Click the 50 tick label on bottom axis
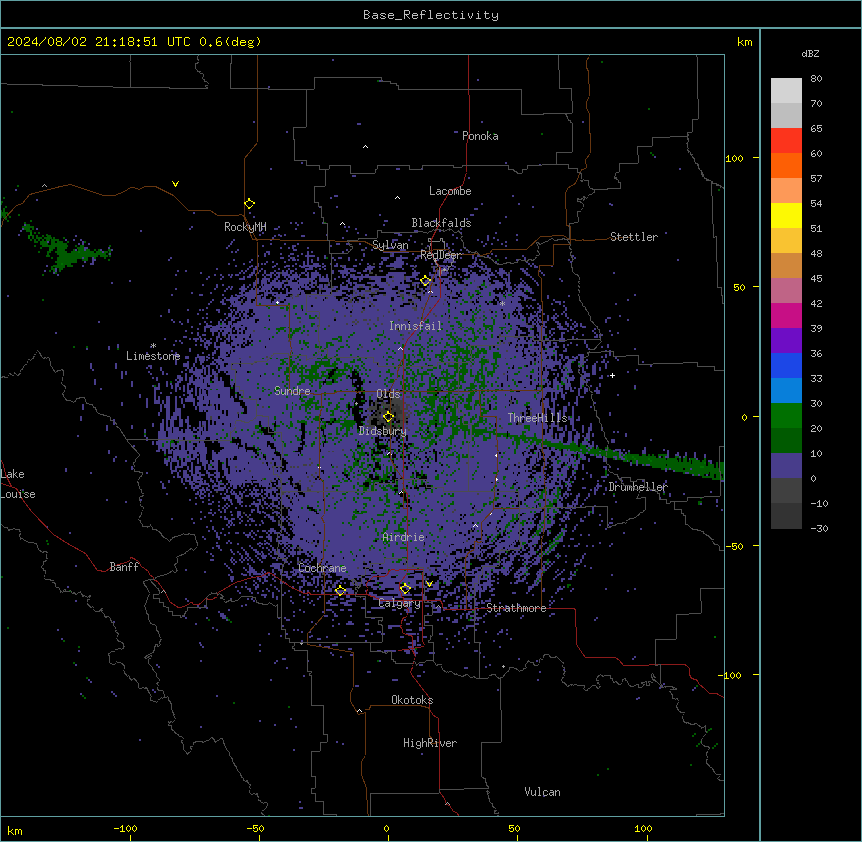 tap(514, 828)
